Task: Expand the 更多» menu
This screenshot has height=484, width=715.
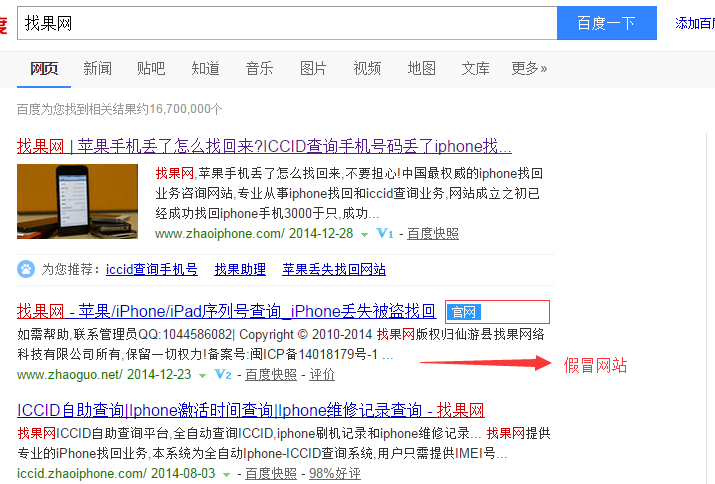Action: point(529,68)
